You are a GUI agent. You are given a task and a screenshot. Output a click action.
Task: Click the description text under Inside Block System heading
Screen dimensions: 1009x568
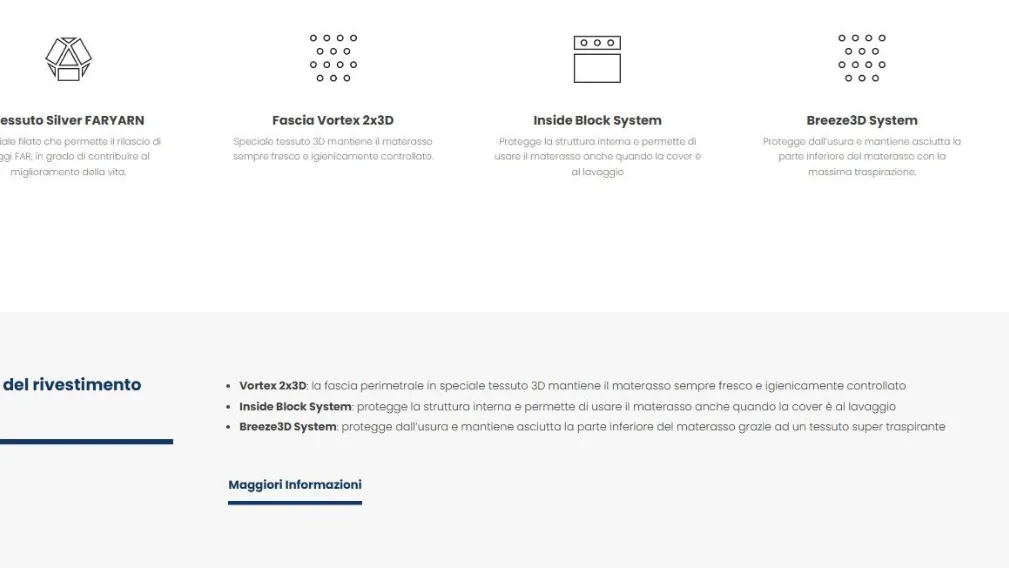[x=597, y=156]
